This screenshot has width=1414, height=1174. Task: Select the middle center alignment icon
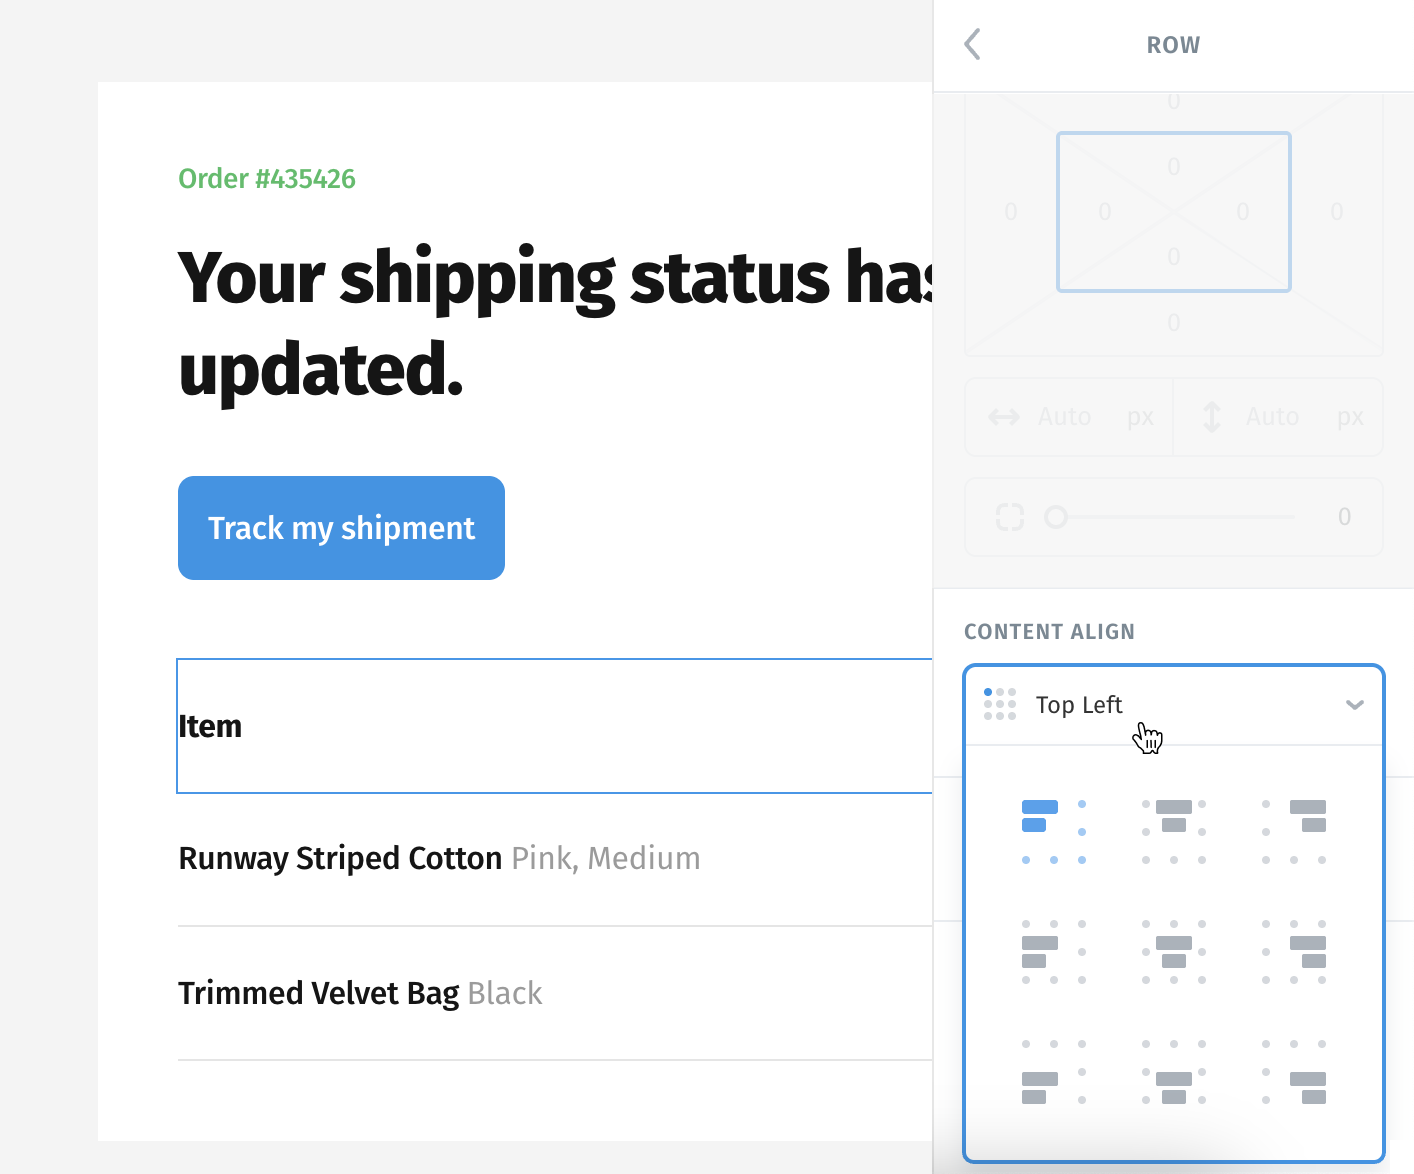1174,951
